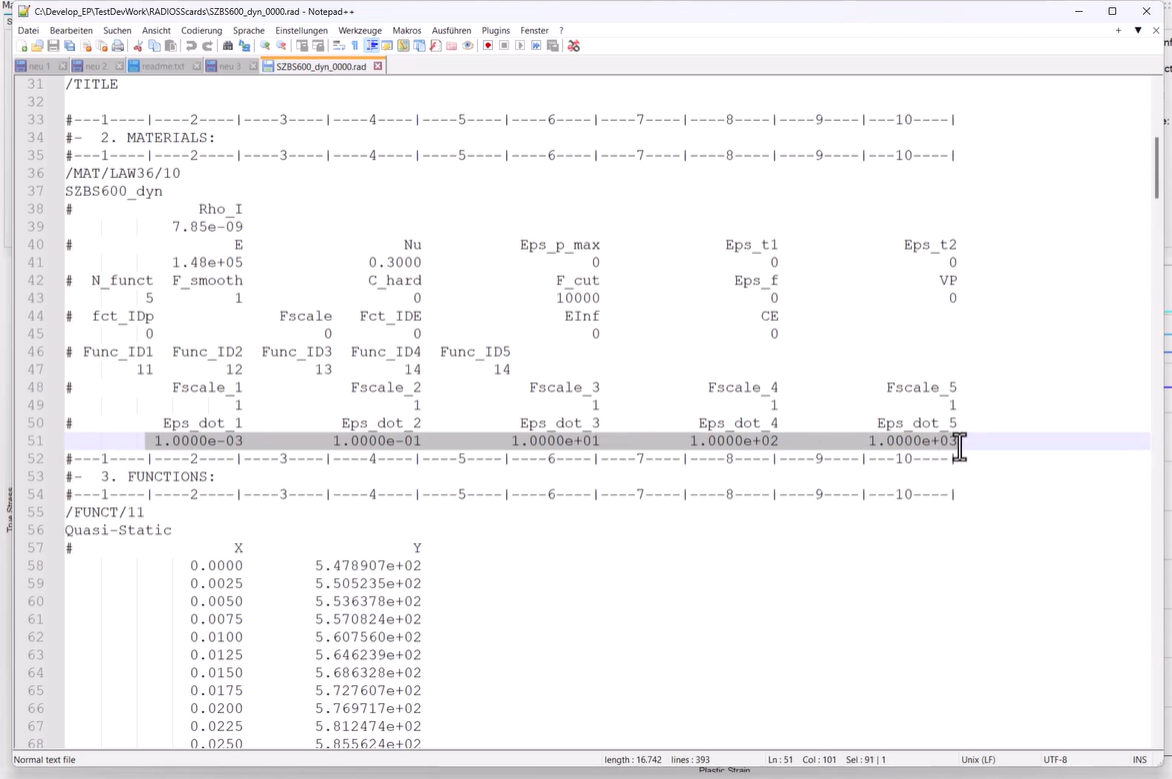Open the Replace dialog toolbar icon
The height and width of the screenshot is (779, 1172).
point(244,46)
